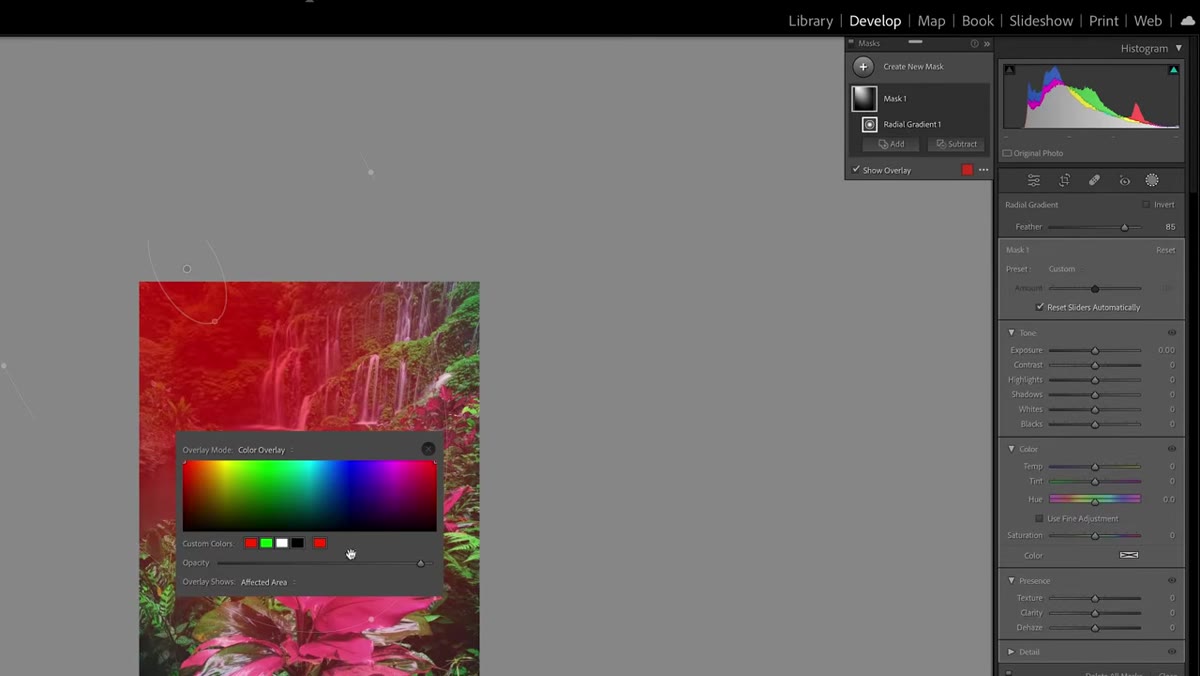Choose the white custom color swatch
This screenshot has height=676, width=1200.
[x=282, y=543]
